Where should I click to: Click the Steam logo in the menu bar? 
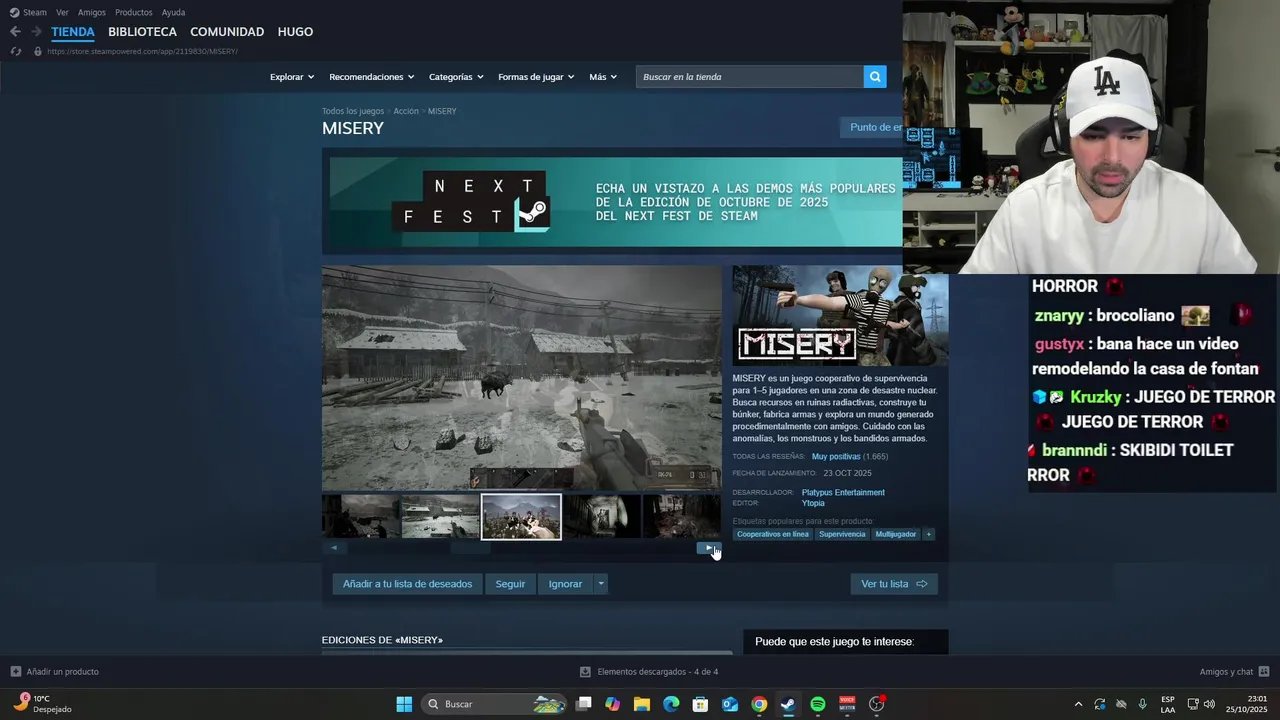coord(14,12)
